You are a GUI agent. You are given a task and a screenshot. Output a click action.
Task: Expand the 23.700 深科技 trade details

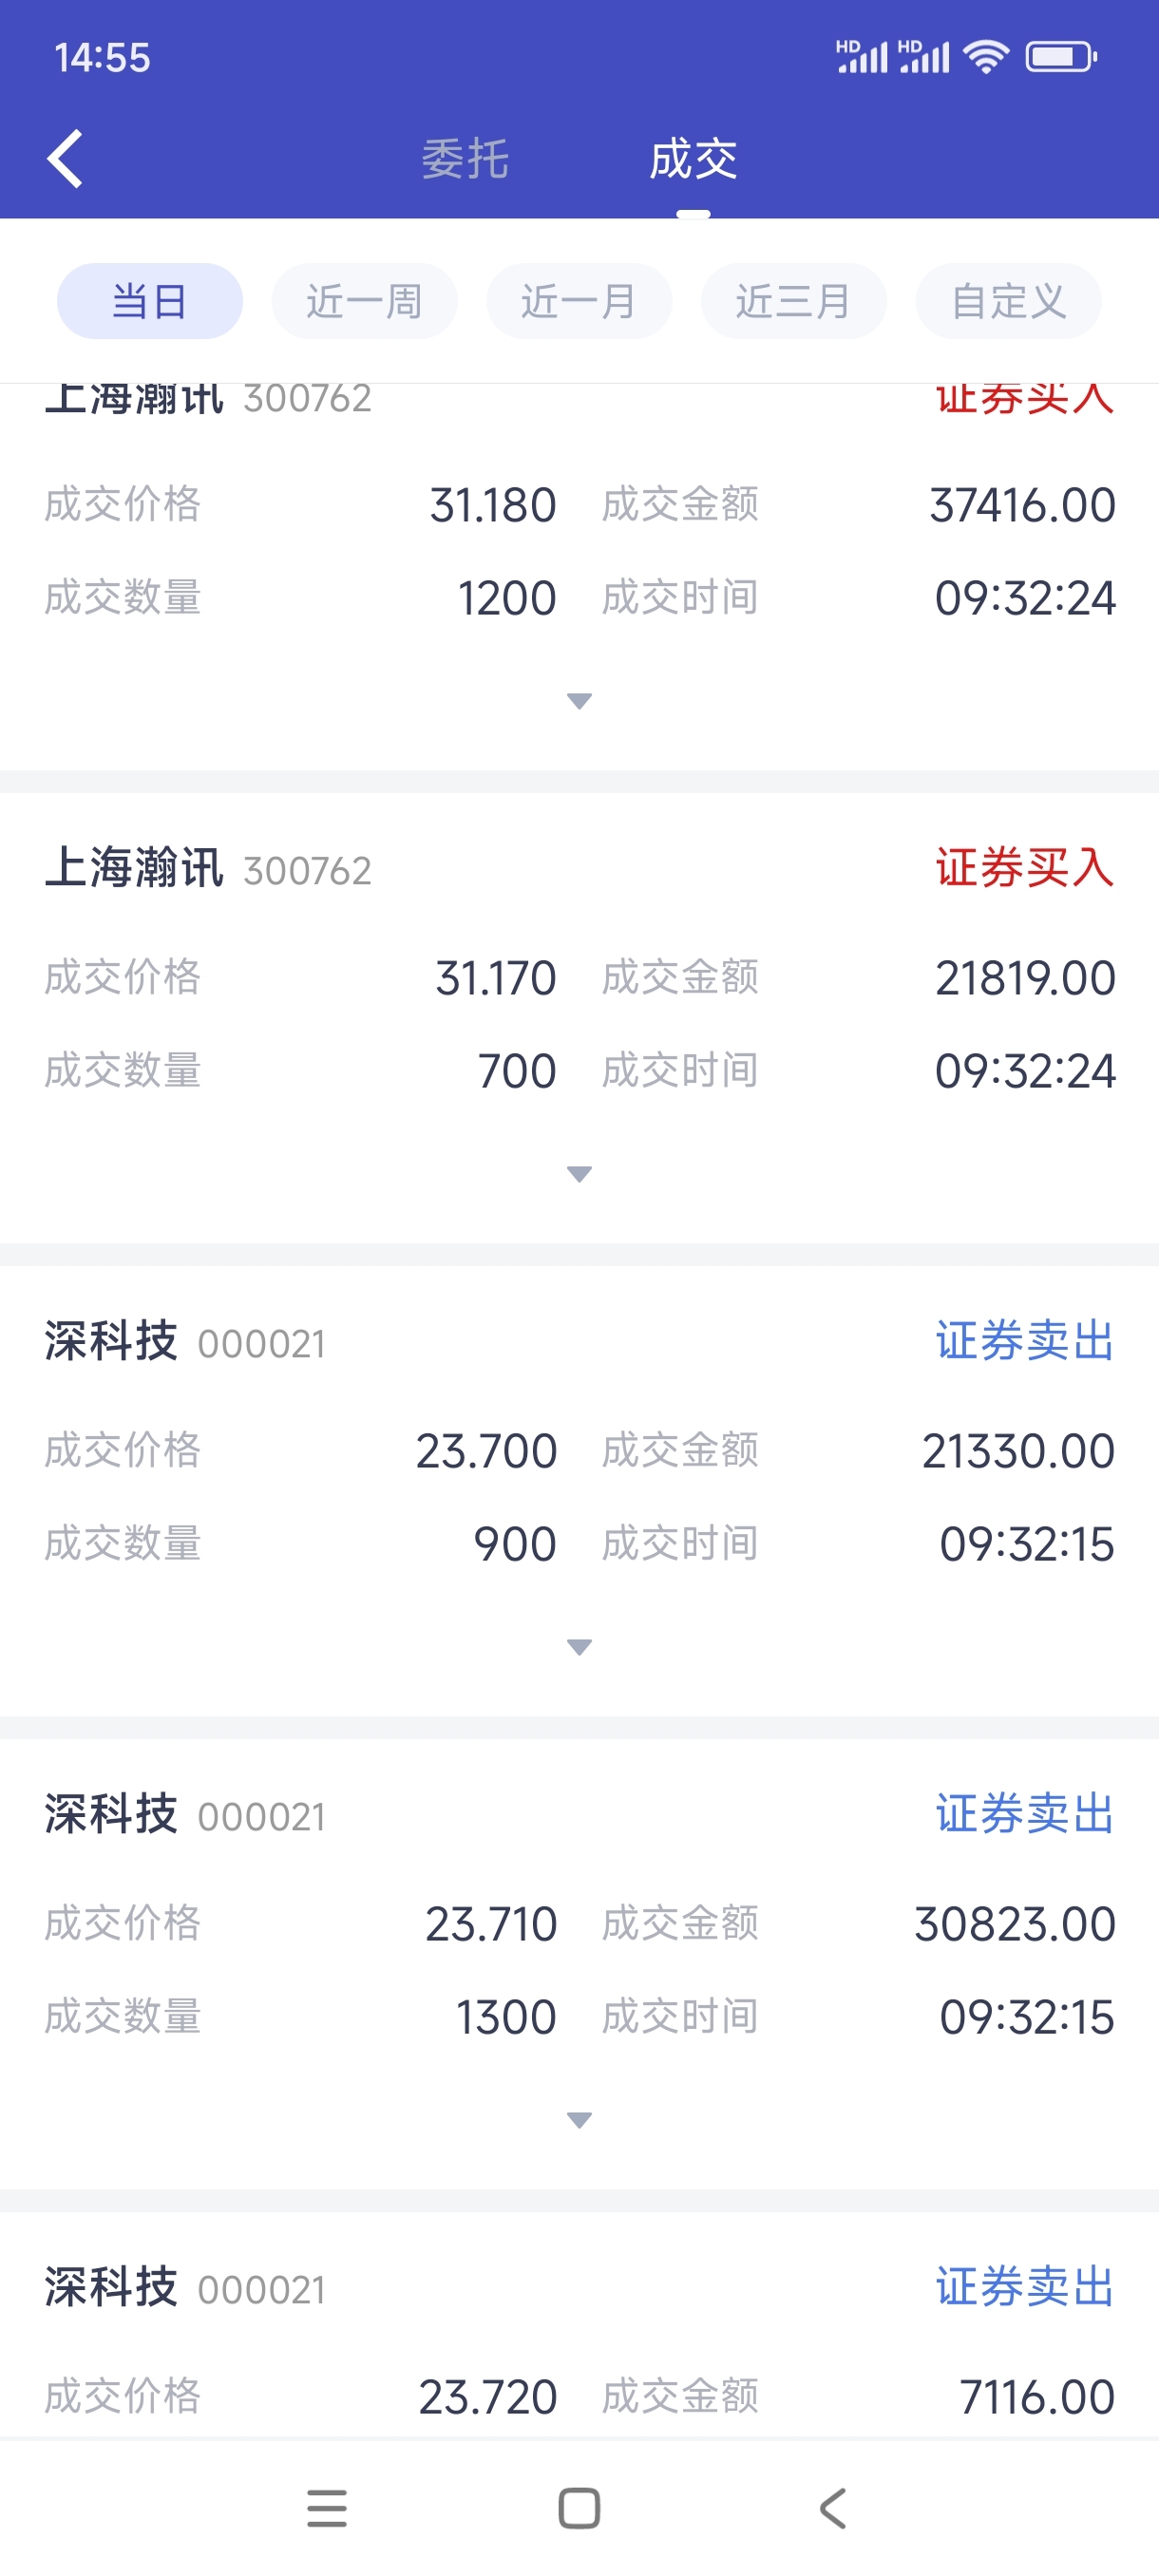[x=579, y=1646]
